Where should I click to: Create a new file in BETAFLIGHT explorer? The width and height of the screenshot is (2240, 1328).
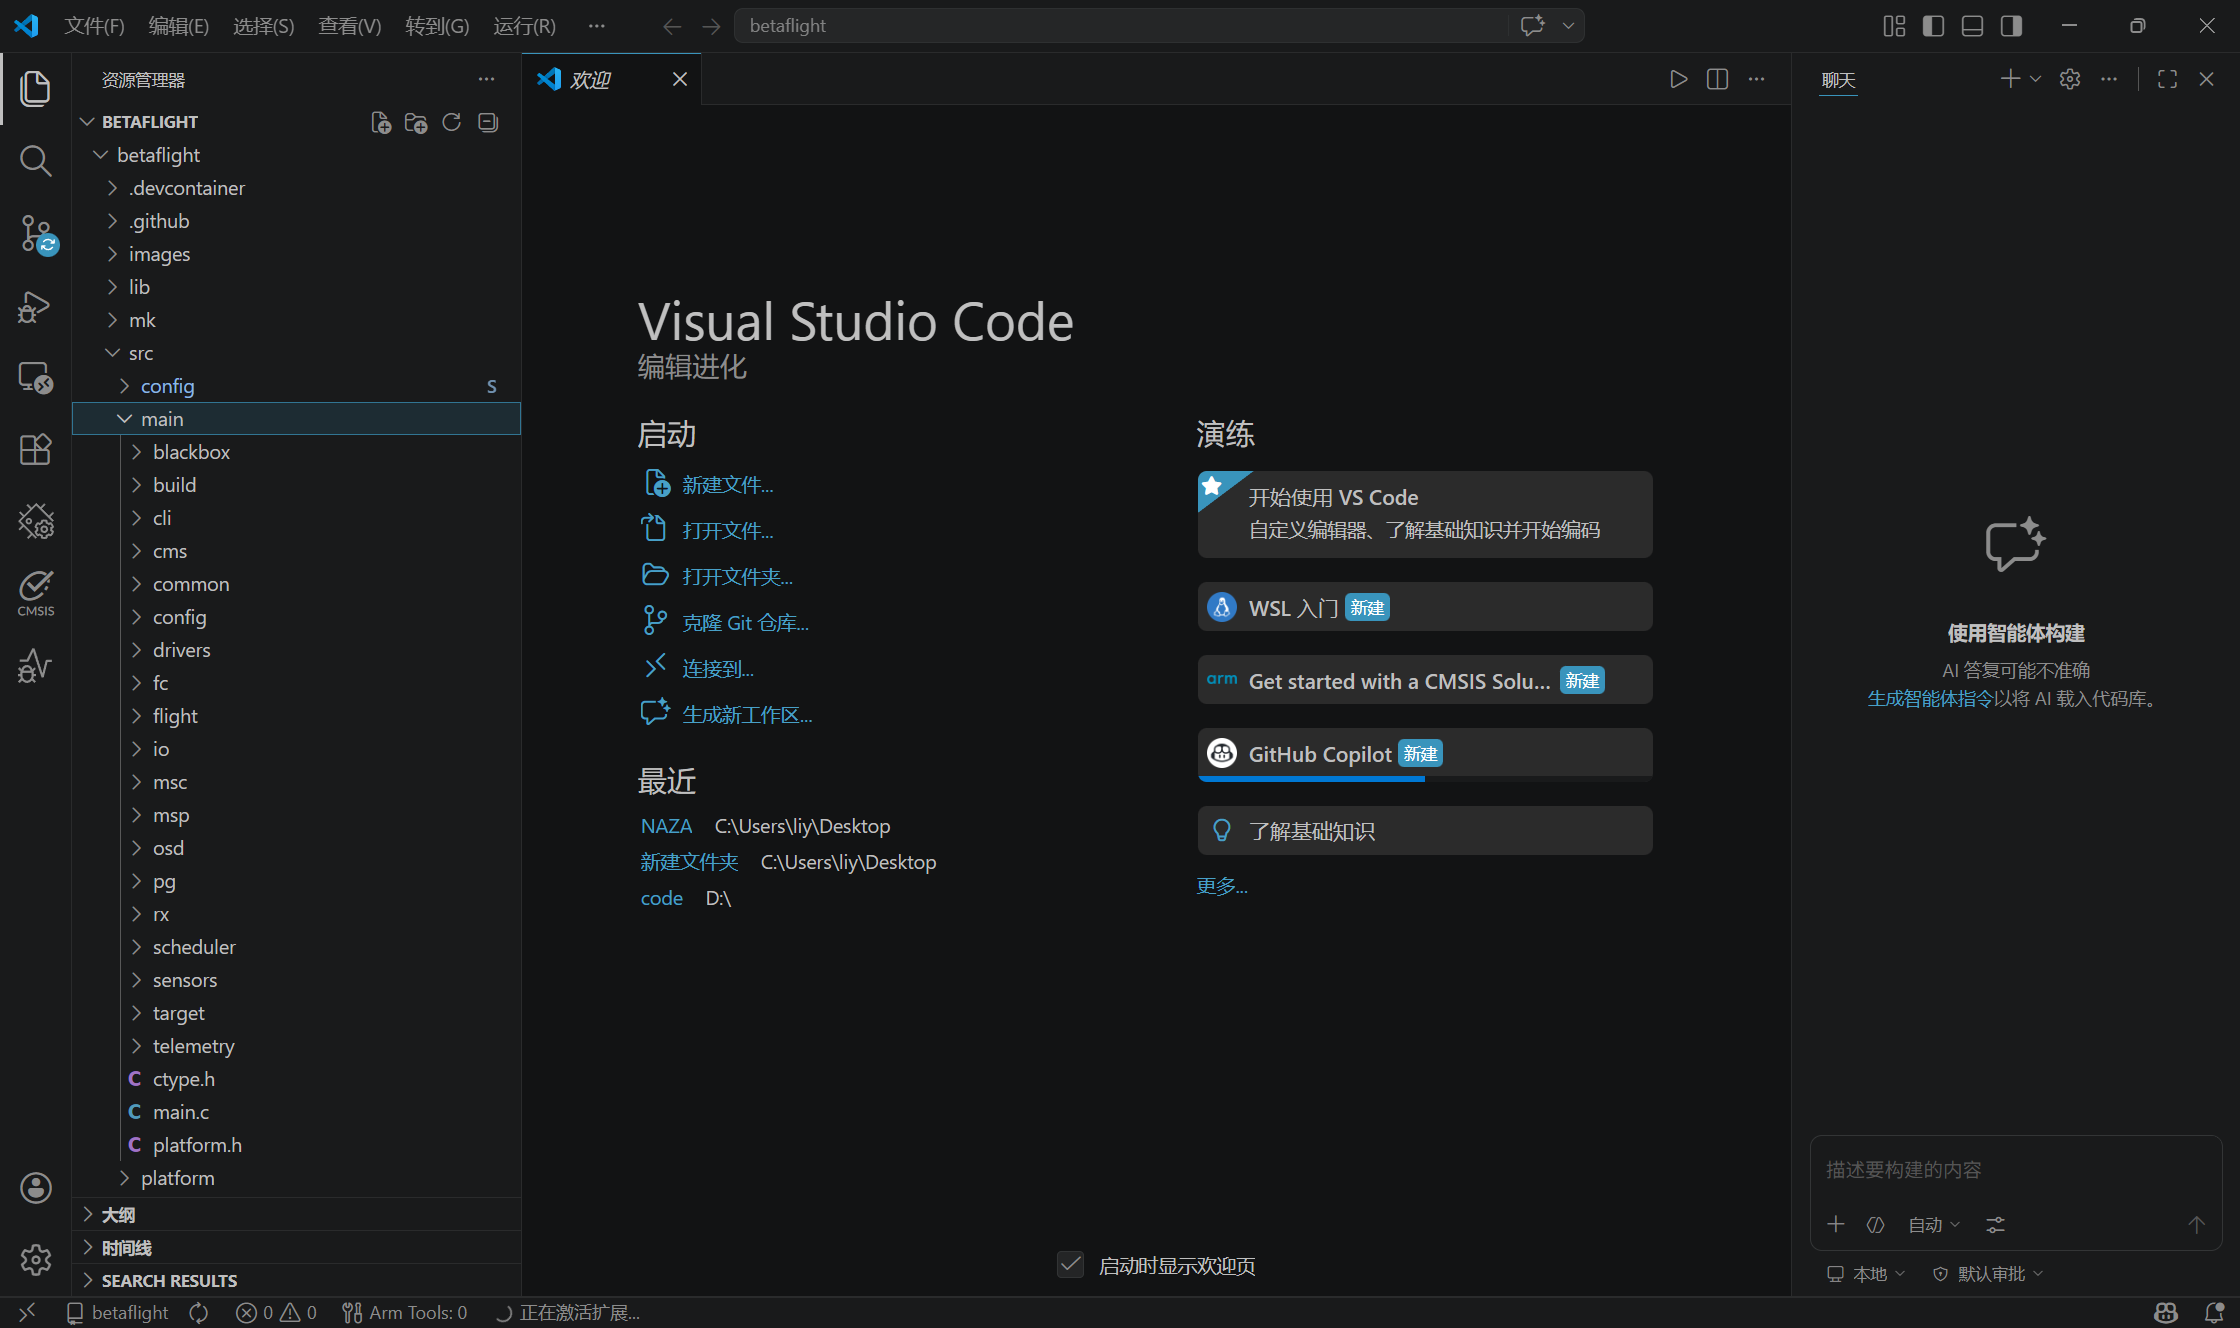pos(380,122)
